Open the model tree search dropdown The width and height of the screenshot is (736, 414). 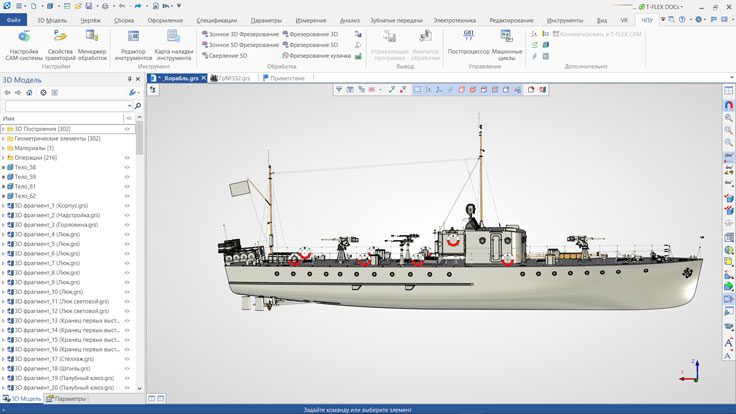[x=130, y=106]
